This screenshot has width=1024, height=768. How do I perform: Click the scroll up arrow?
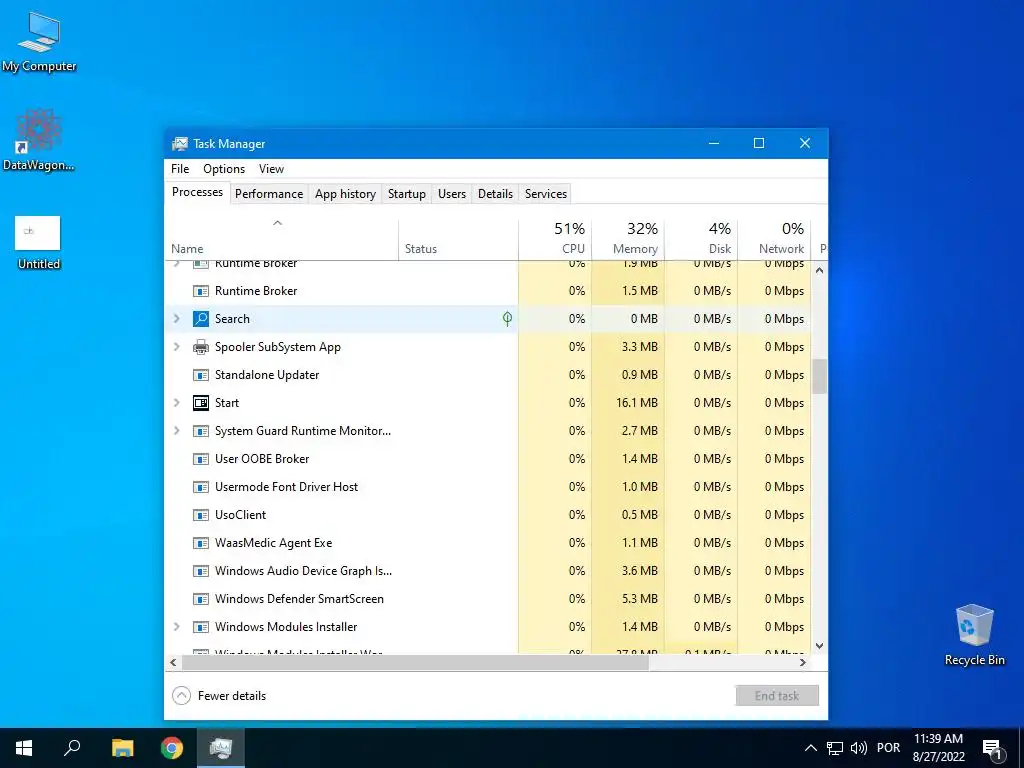pos(820,270)
